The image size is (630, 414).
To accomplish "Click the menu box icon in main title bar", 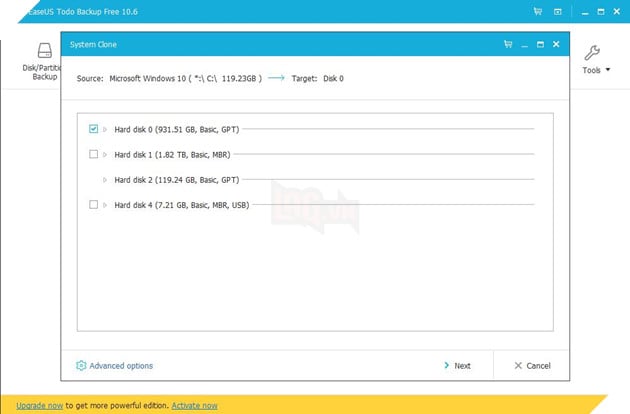I will point(558,12).
